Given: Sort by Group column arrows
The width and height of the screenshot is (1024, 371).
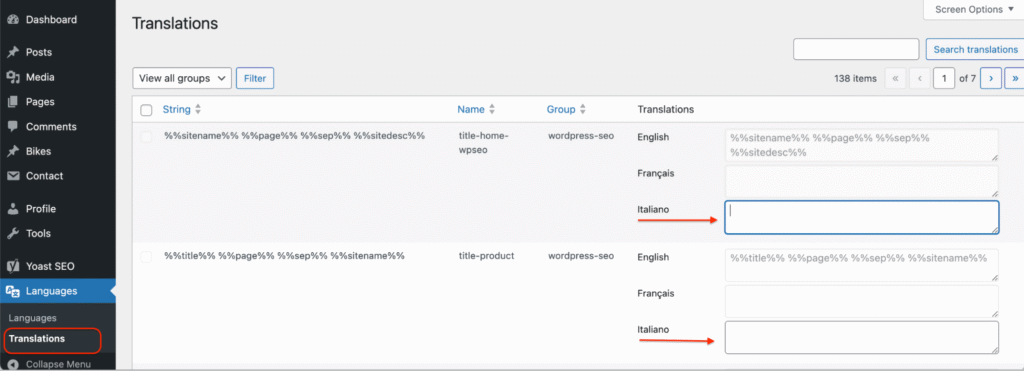Looking at the screenshot, I should click(583, 110).
